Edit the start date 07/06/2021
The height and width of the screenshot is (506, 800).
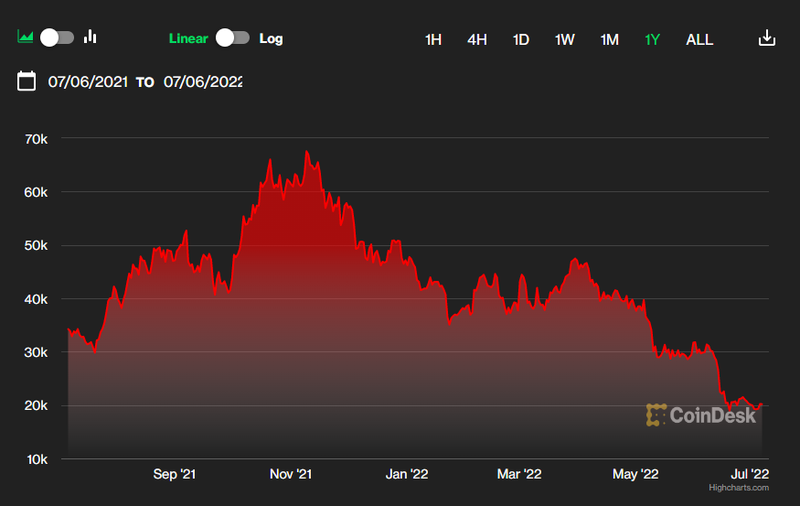(x=88, y=82)
